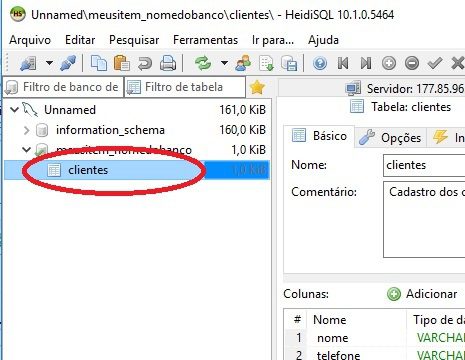This screenshot has width=465, height=360.
Task: Click the Copy toolbar icon
Action: click(x=99, y=63)
